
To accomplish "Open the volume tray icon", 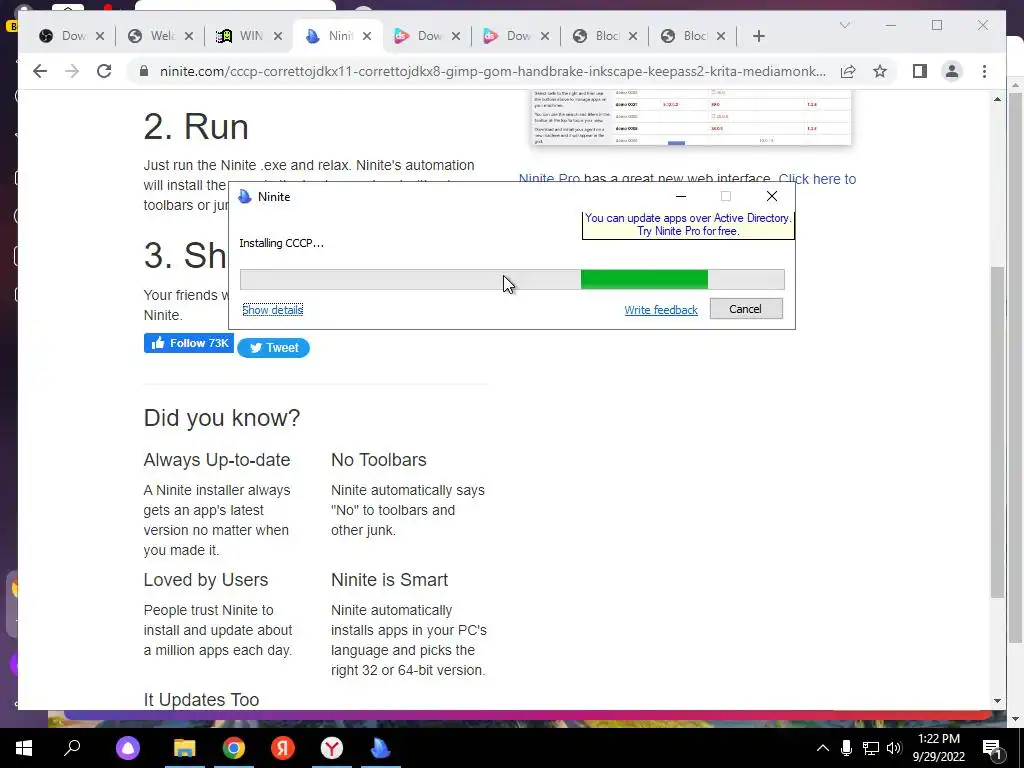I will pos(894,748).
